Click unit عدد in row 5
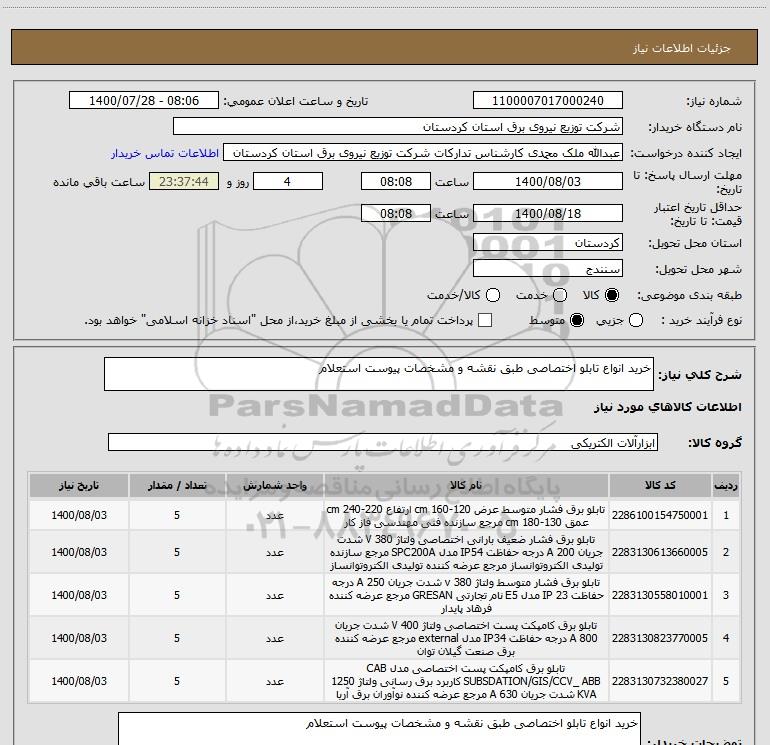 coord(275,681)
